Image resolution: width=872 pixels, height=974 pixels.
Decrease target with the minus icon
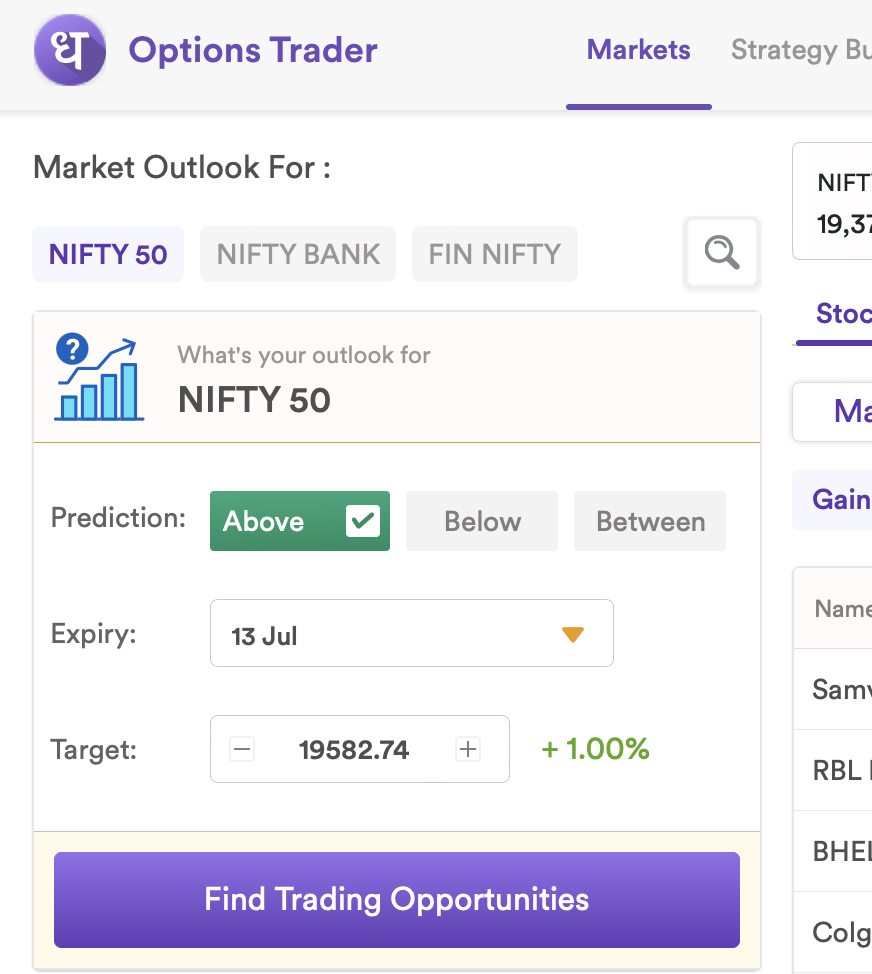pos(242,749)
